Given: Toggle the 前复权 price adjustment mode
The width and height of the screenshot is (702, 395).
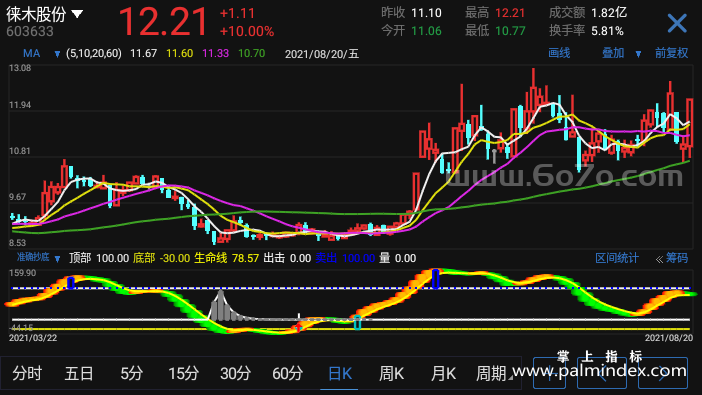Looking at the screenshot, I should point(671,53).
